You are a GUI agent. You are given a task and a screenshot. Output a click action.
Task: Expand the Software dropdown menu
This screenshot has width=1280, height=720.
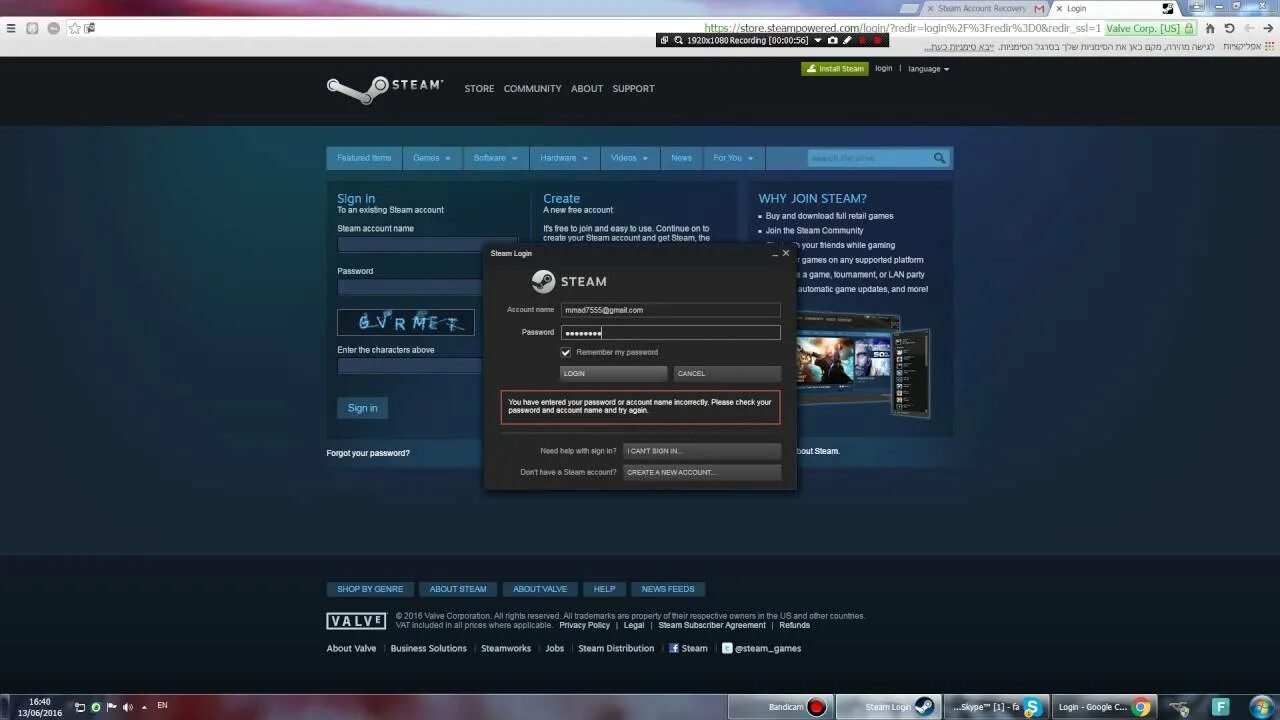(x=495, y=158)
